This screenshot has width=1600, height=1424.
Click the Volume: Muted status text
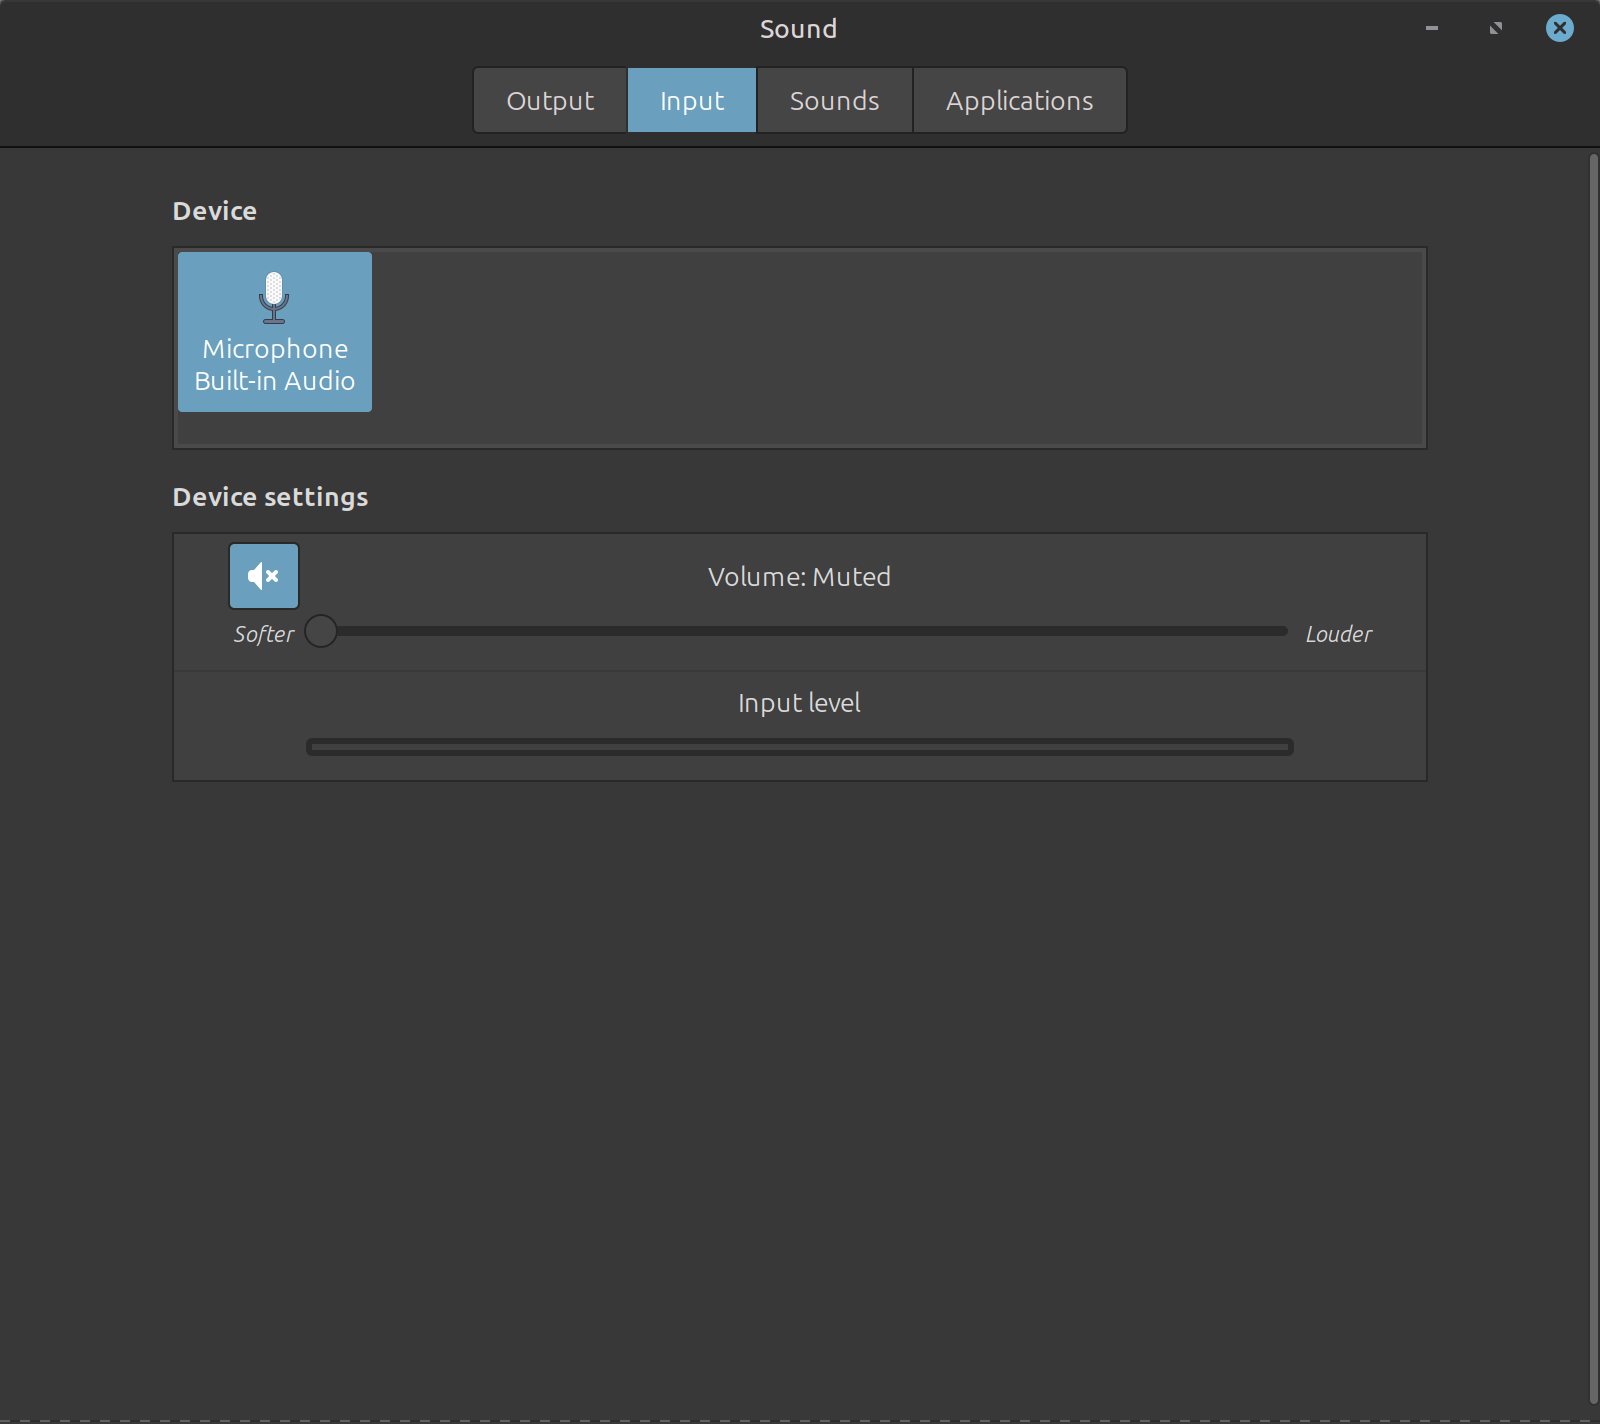[799, 577]
